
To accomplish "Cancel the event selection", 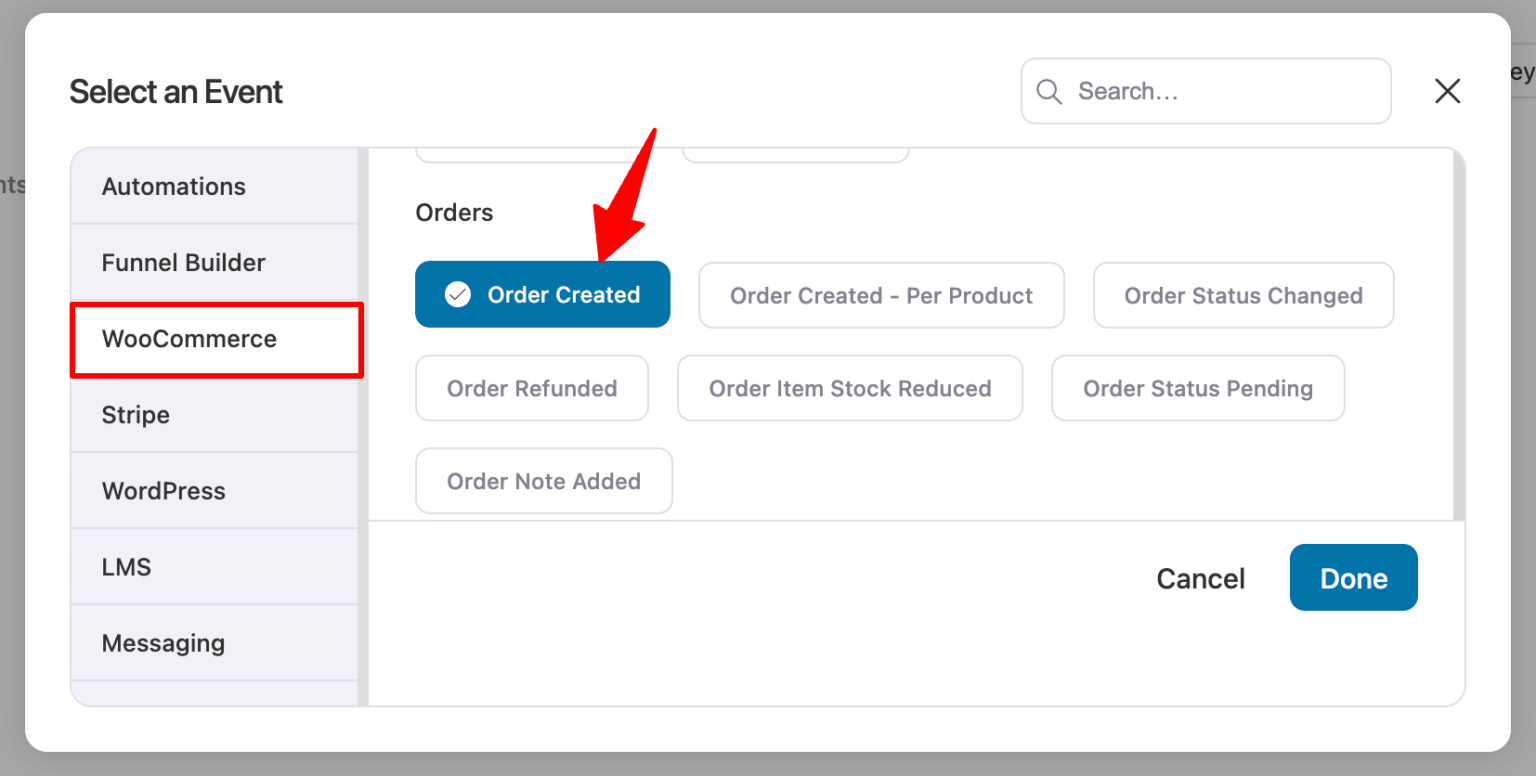I will coord(1200,578).
